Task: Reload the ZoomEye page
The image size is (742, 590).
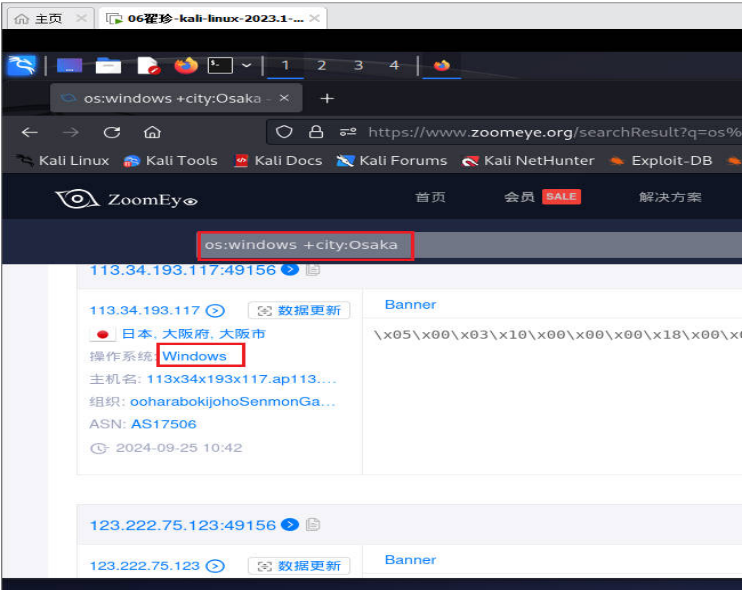Action: coord(112,132)
